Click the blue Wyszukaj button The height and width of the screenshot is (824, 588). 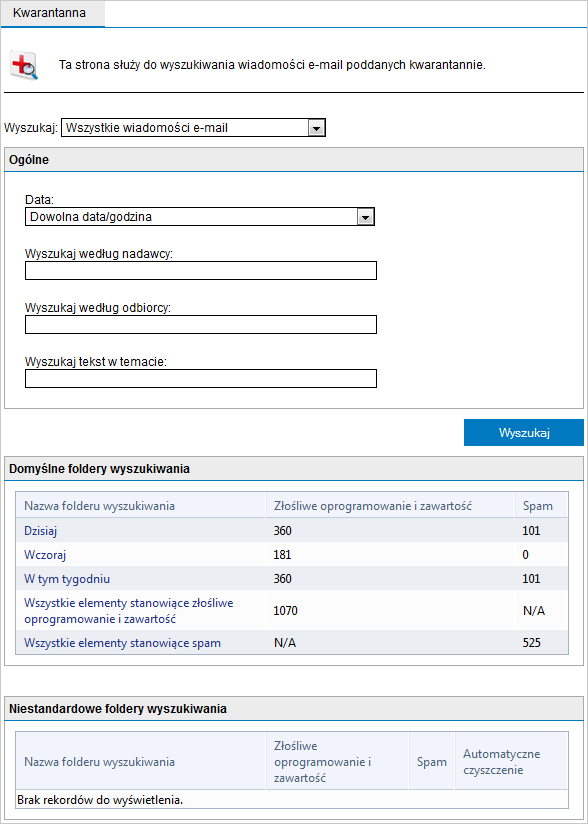tap(523, 432)
